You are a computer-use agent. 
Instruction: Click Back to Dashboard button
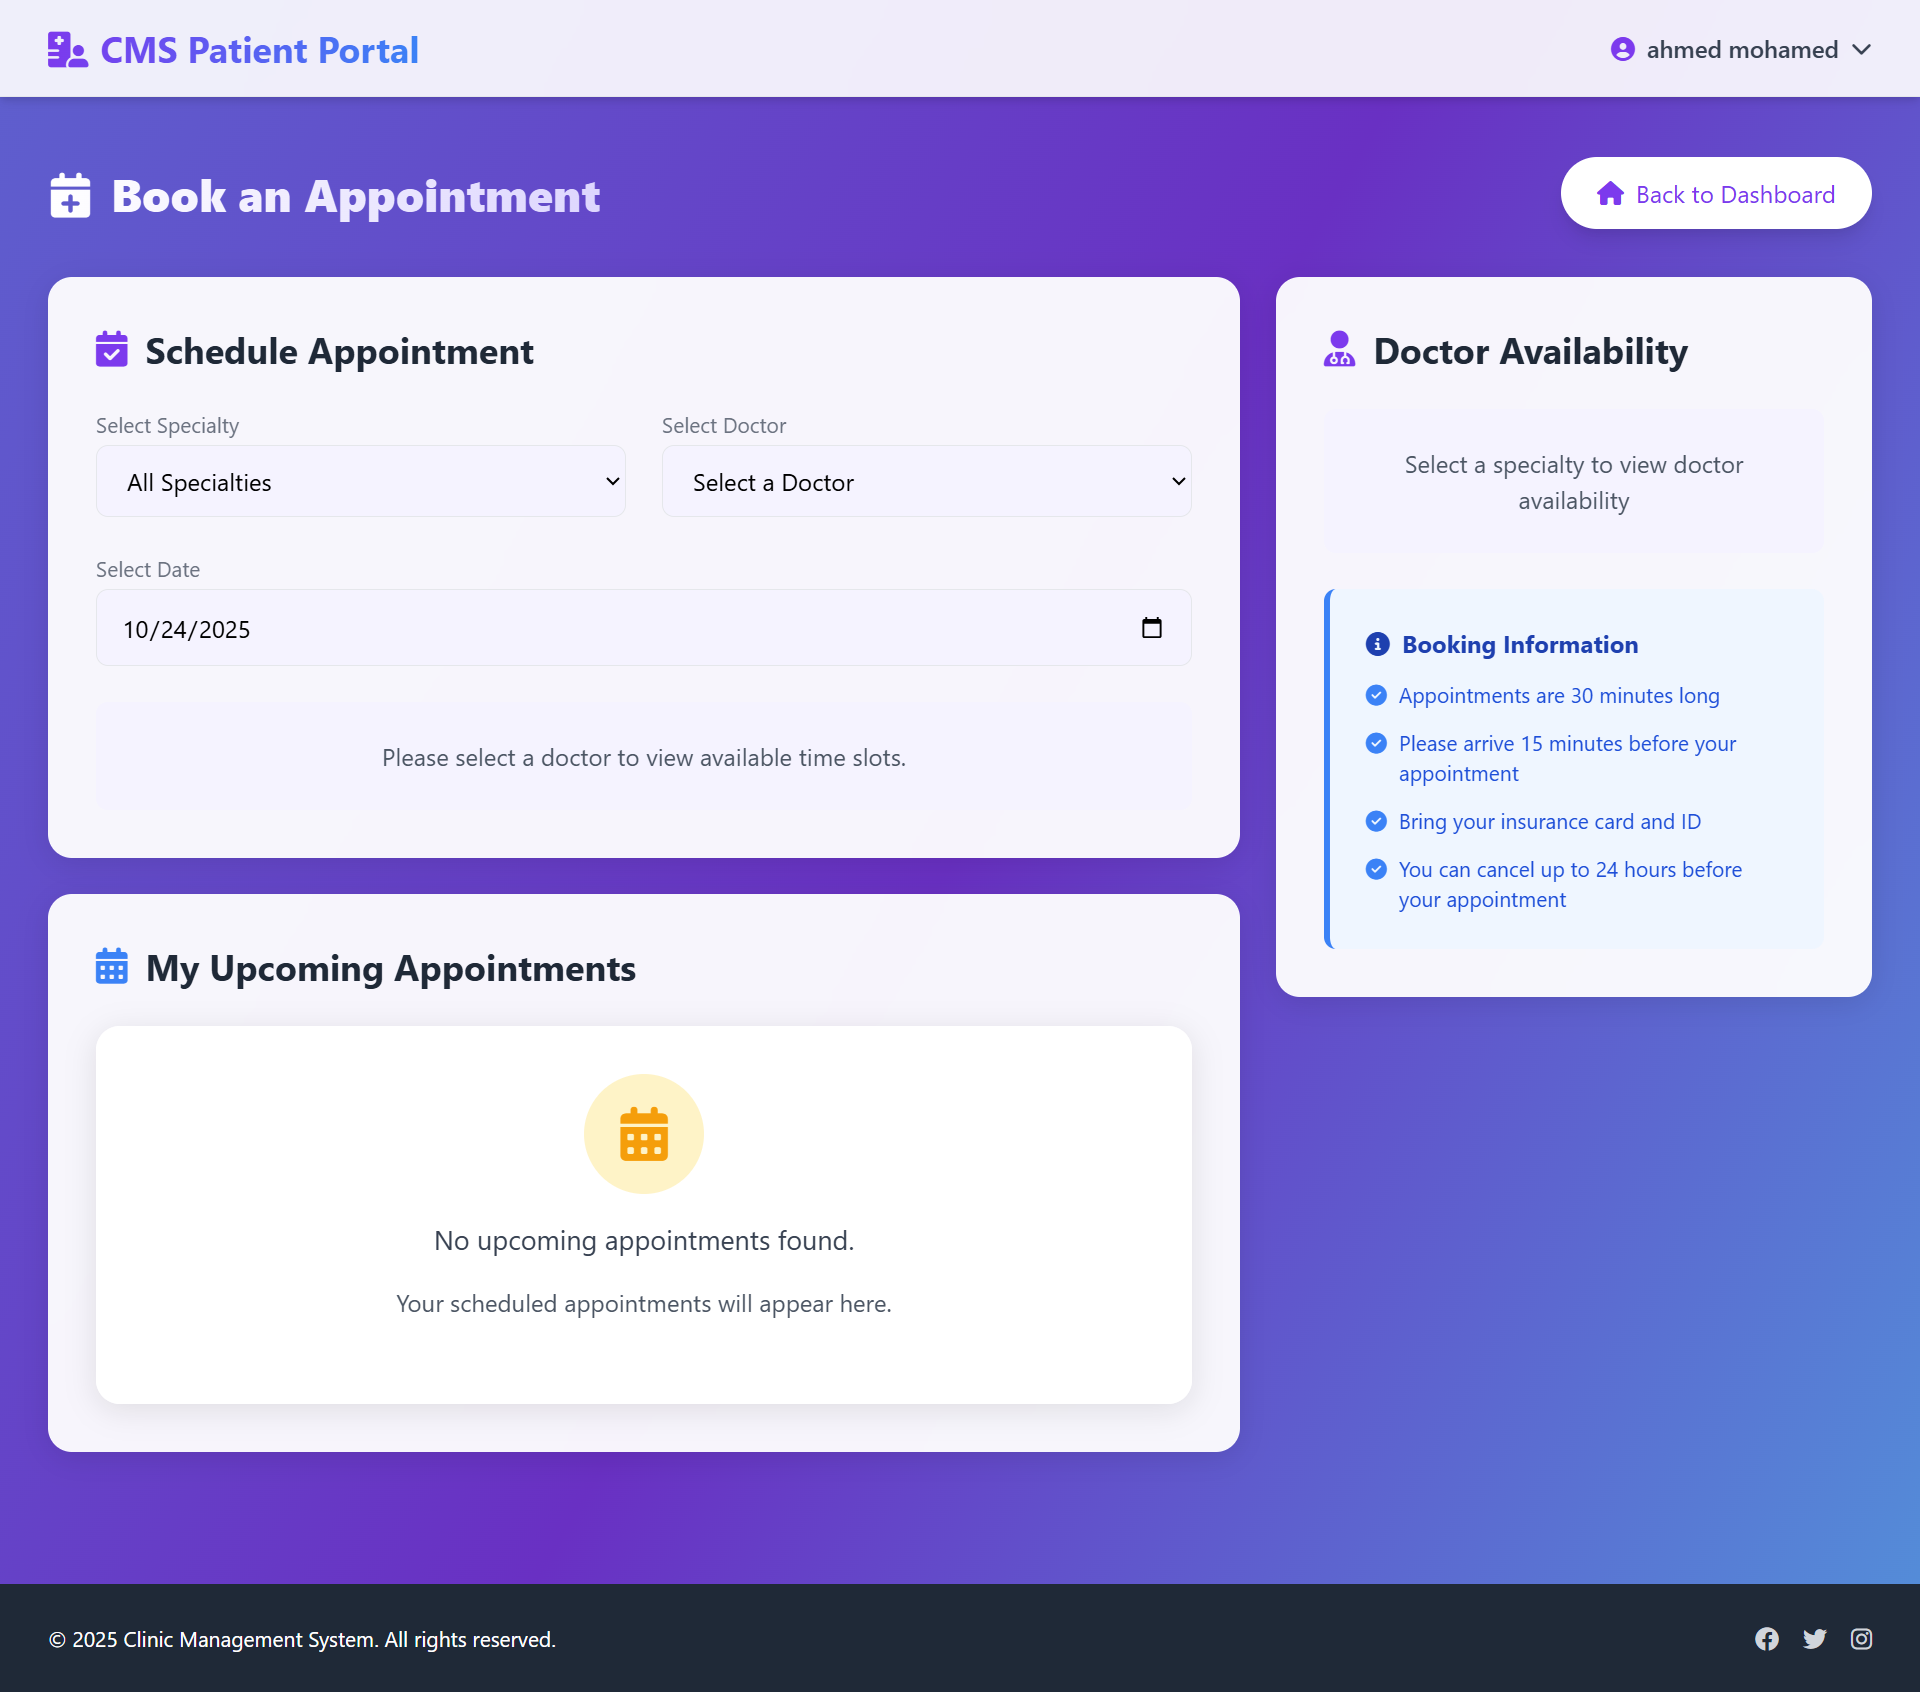pos(1715,194)
